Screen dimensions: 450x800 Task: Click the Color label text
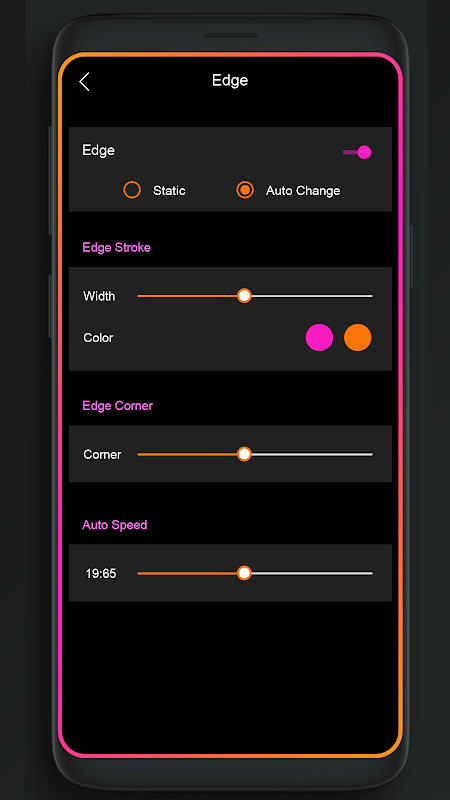[98, 338]
